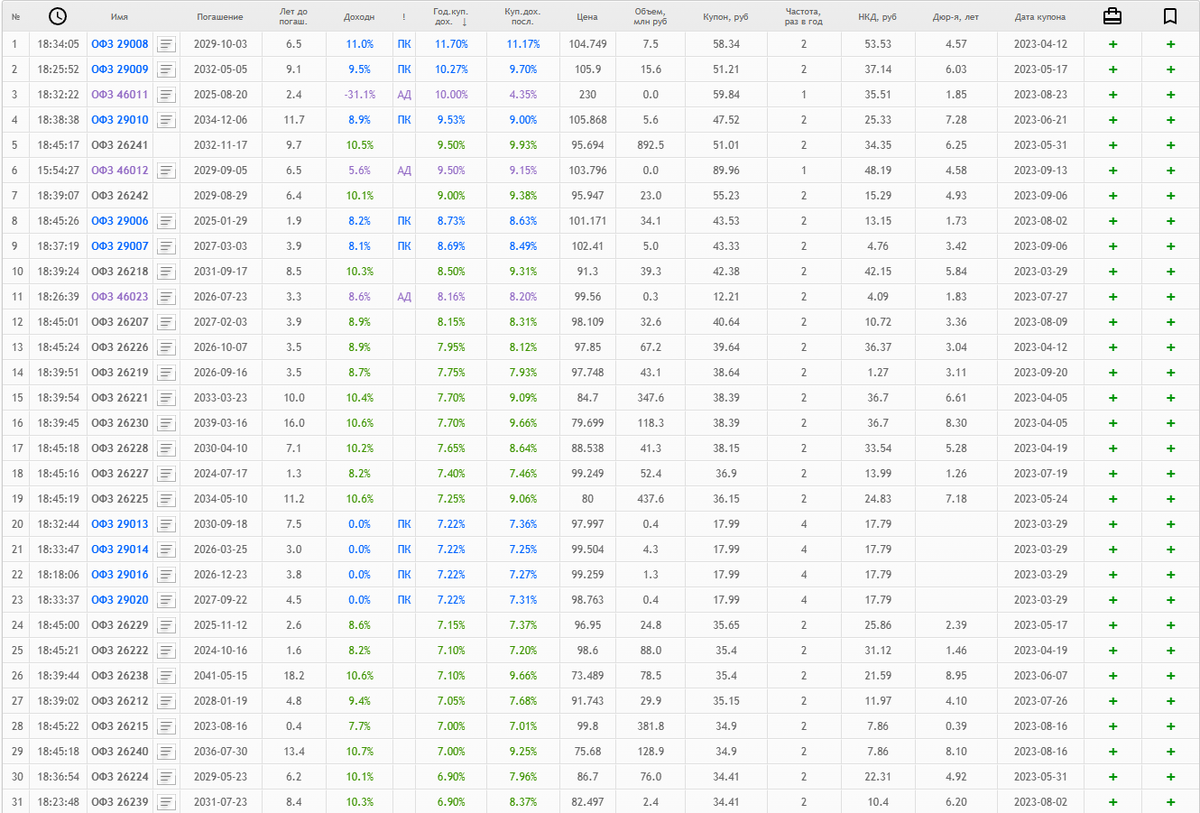Add ОФЗ 26225 to bookmarks with plus
Viewport: 1200px width, 813px height.
[x=1170, y=499]
